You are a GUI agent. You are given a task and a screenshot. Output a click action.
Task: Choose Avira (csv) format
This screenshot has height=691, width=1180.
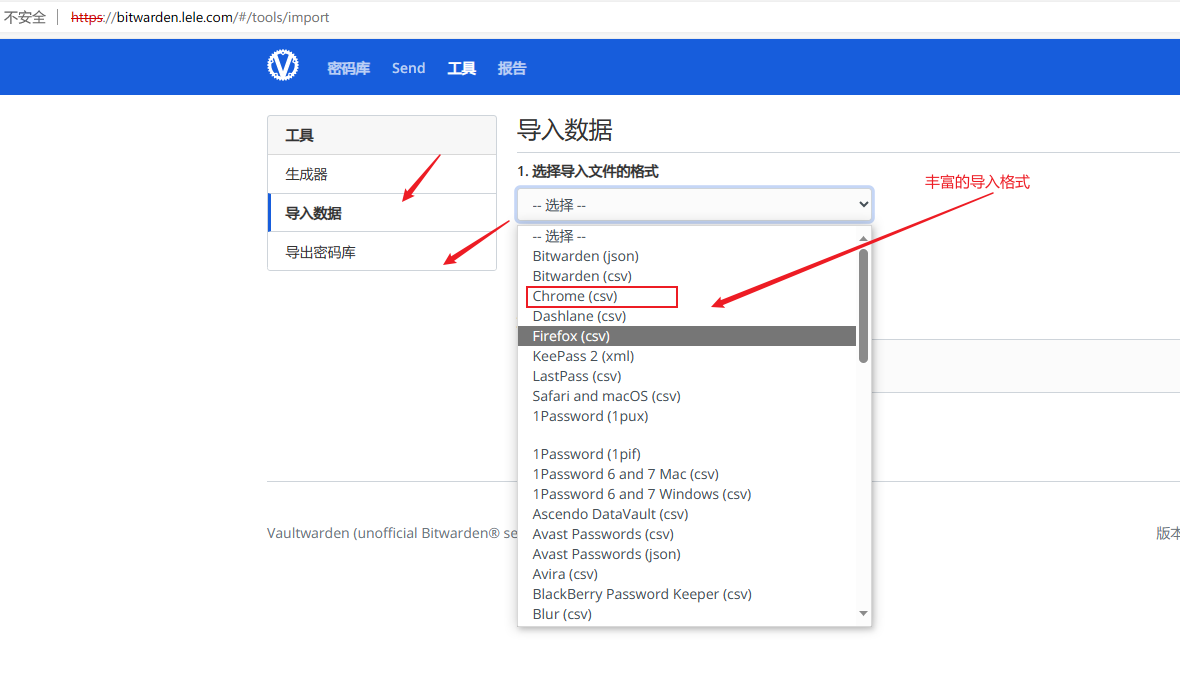click(x=686, y=574)
